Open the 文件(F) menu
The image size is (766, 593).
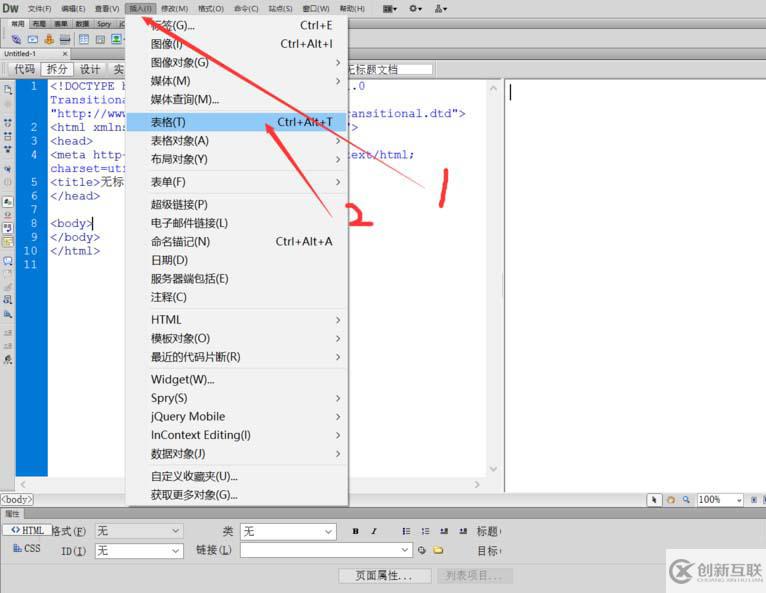click(40, 9)
